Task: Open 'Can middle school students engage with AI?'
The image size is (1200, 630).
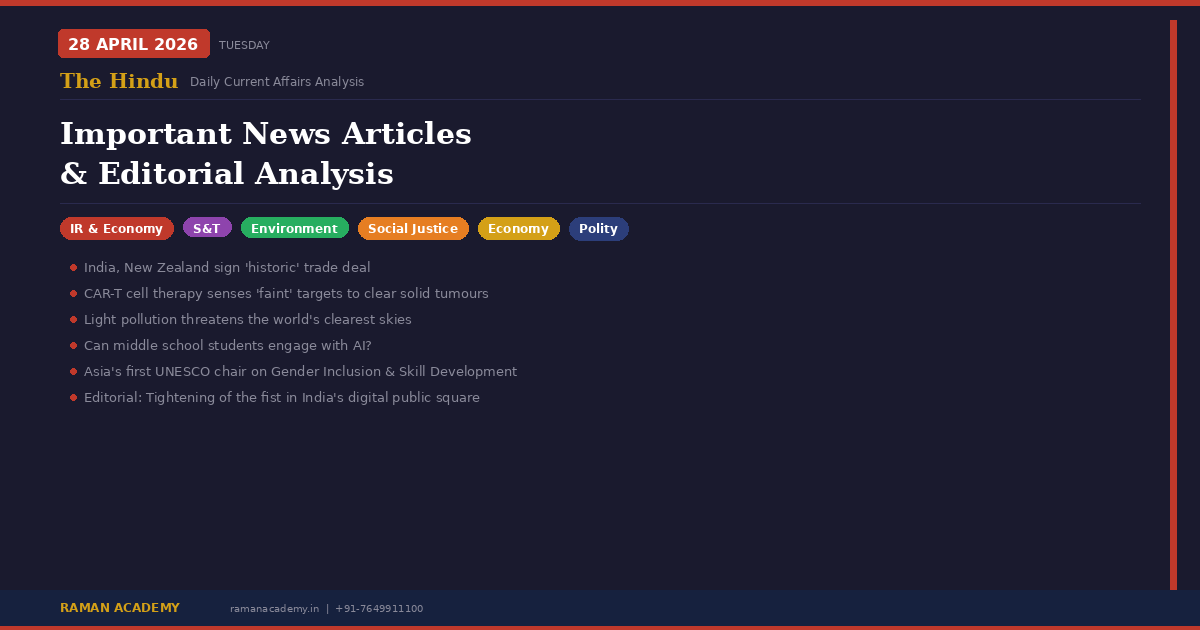Action: [228, 346]
